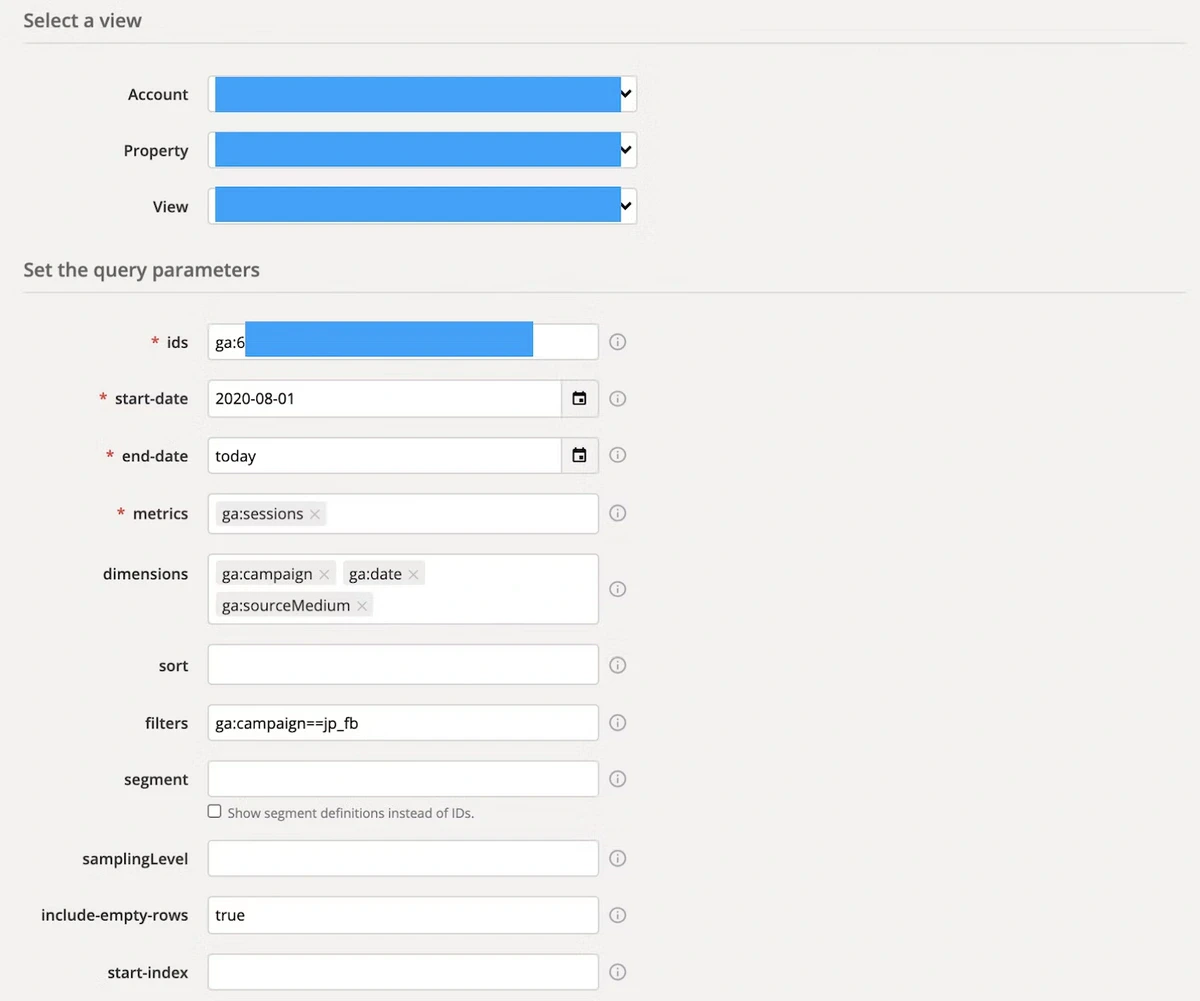The height and width of the screenshot is (1001, 1200).
Task: Focus the empty segment field
Action: click(403, 779)
